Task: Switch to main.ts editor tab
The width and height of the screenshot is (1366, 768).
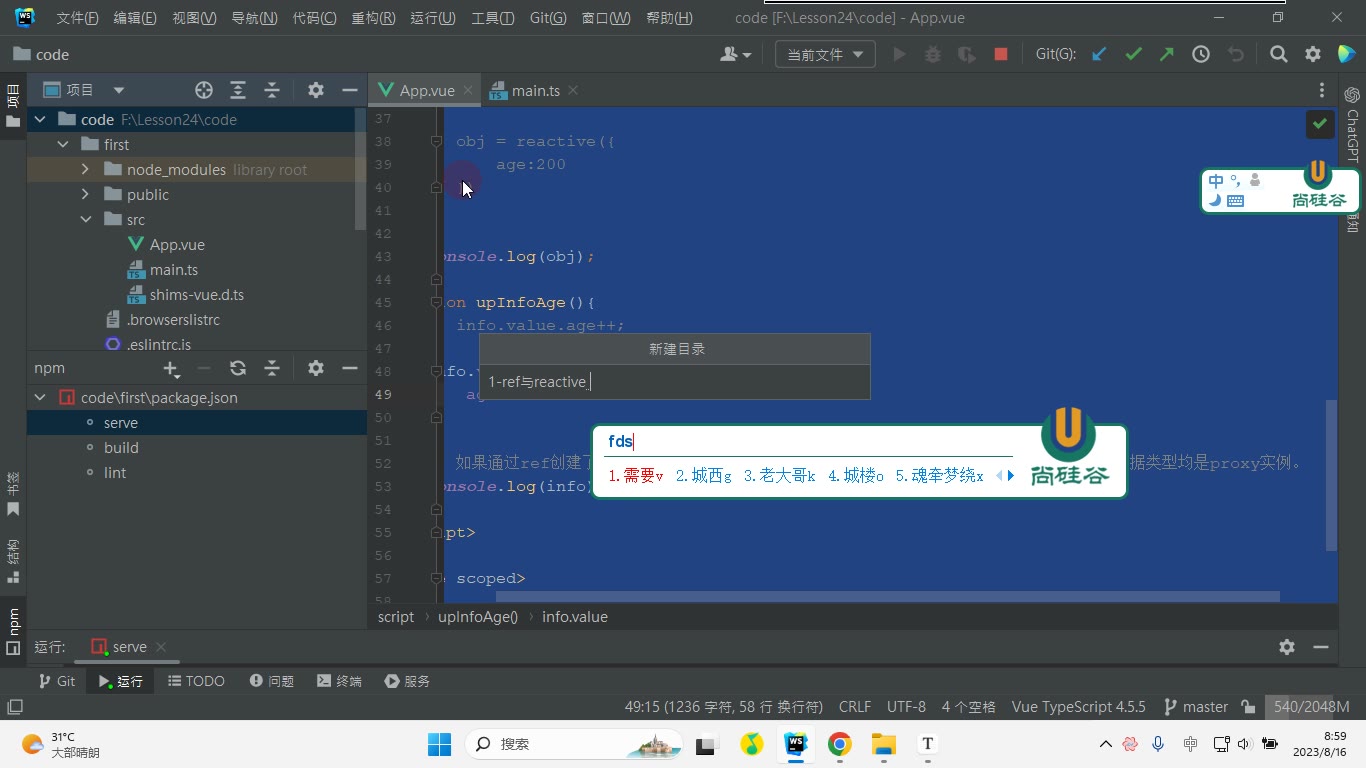Action: 536,90
